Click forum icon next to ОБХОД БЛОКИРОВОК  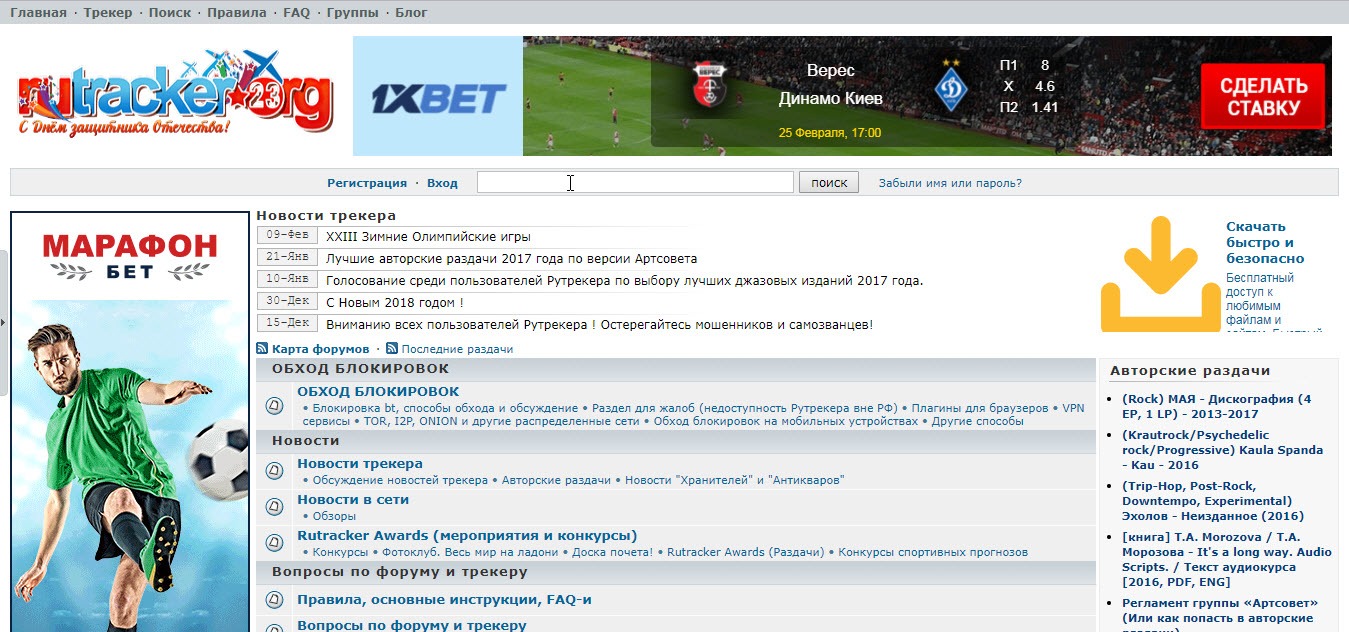click(x=275, y=406)
